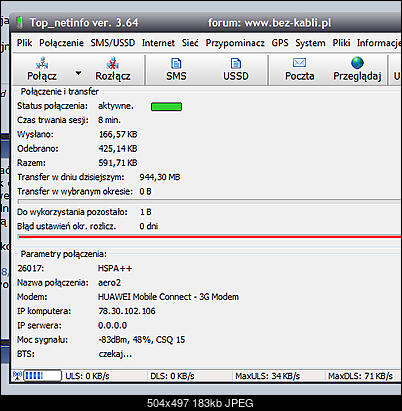Viewport: 402px width, 411px height.
Task: Click the signal strength -83dBm, 48%, CSQ 15
Action: point(142,340)
